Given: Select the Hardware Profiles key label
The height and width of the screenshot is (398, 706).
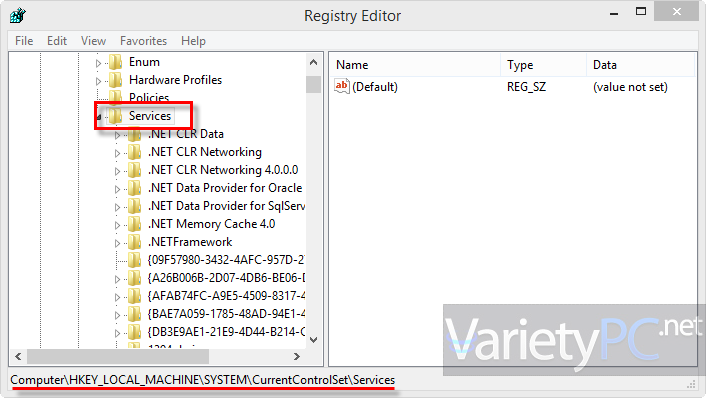Looking at the screenshot, I should (x=176, y=80).
